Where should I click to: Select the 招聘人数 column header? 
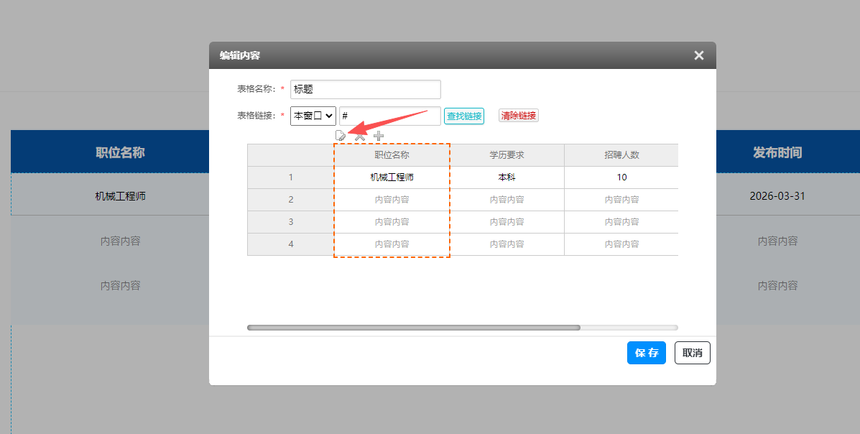pos(621,155)
